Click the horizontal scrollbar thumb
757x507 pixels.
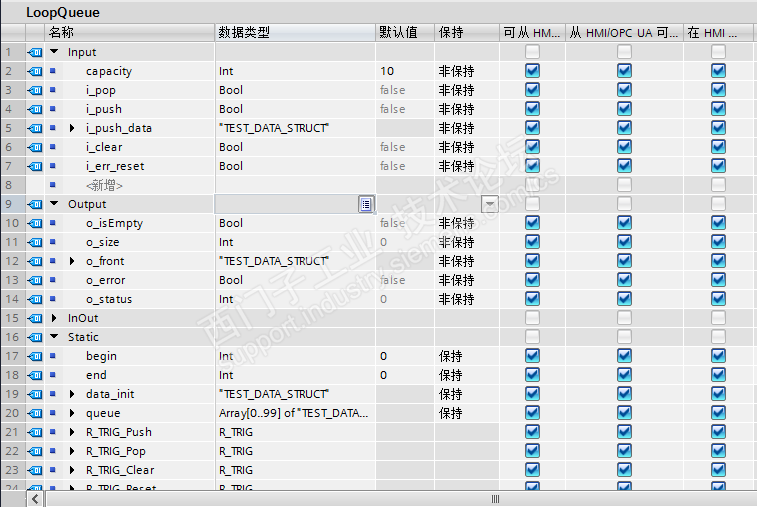[495, 499]
